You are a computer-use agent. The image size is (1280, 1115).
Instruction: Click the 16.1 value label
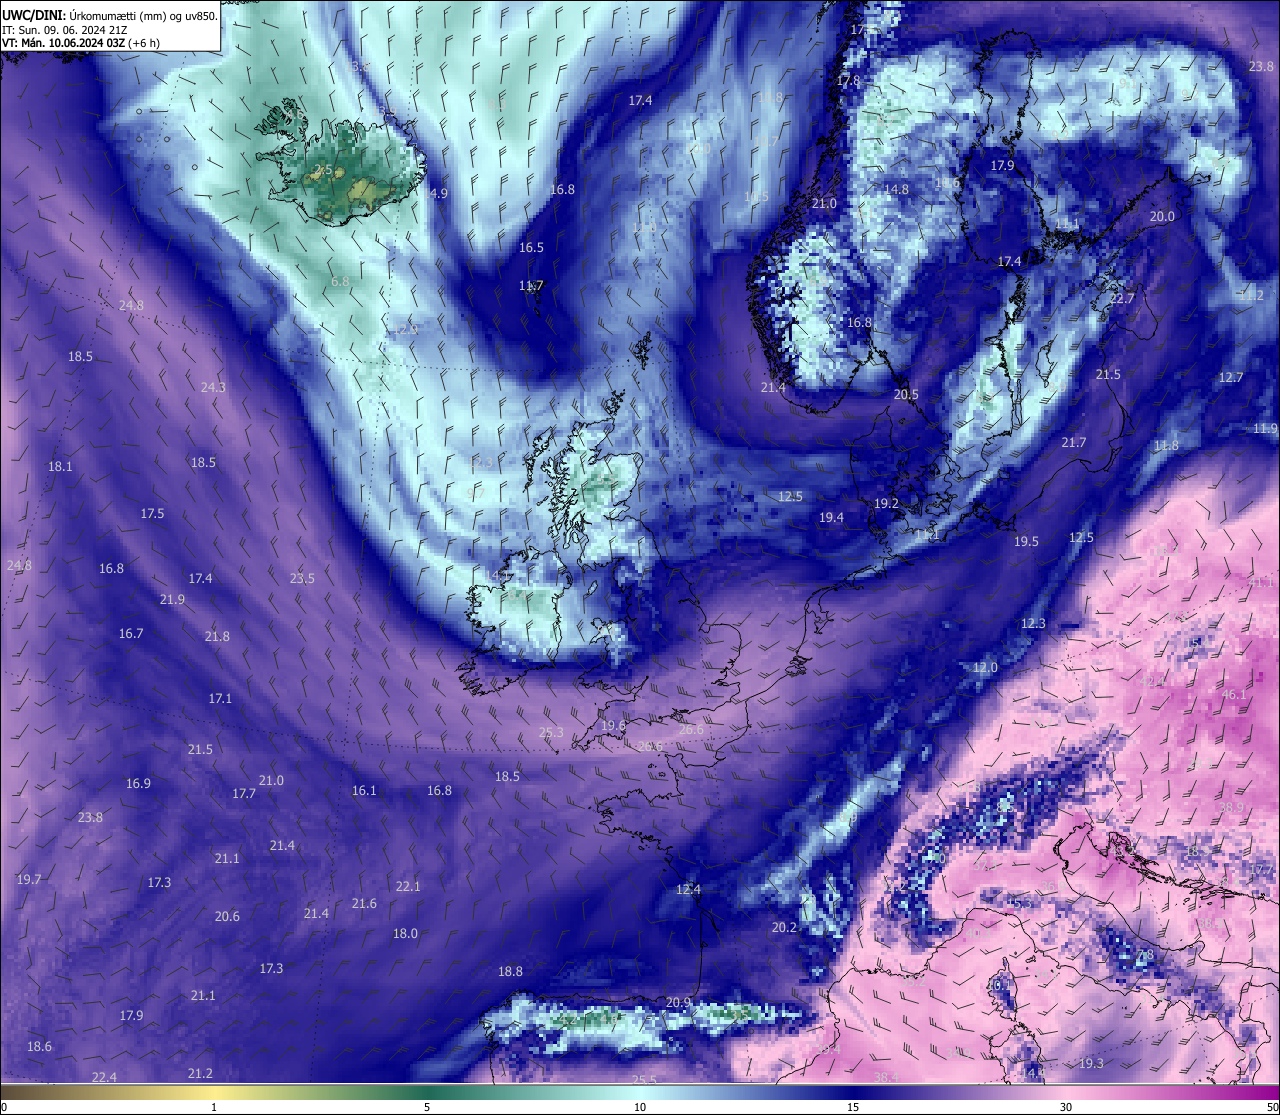click(364, 790)
